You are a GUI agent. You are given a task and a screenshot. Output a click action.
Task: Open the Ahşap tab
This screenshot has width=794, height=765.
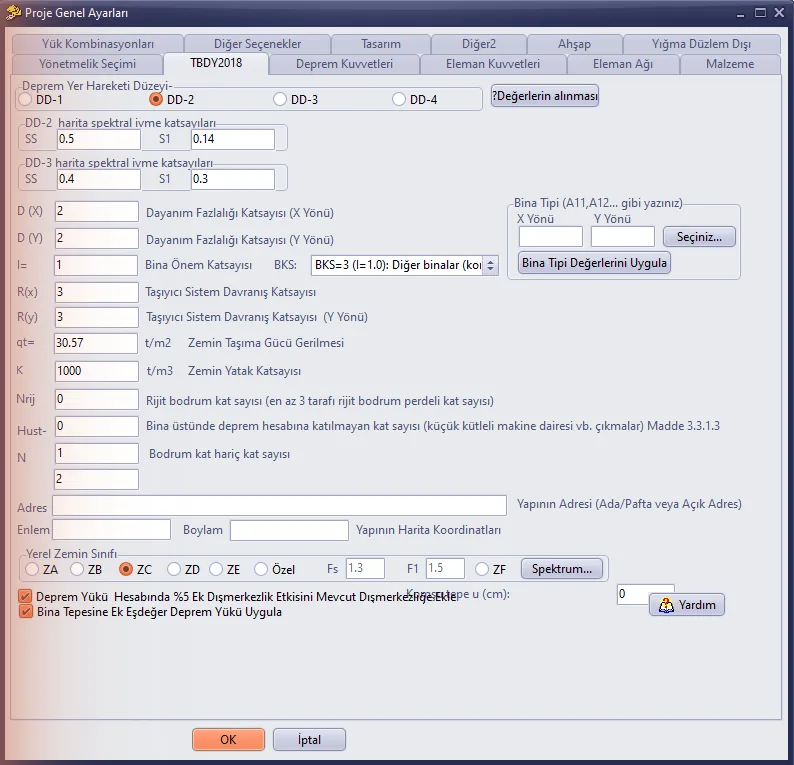(x=574, y=44)
